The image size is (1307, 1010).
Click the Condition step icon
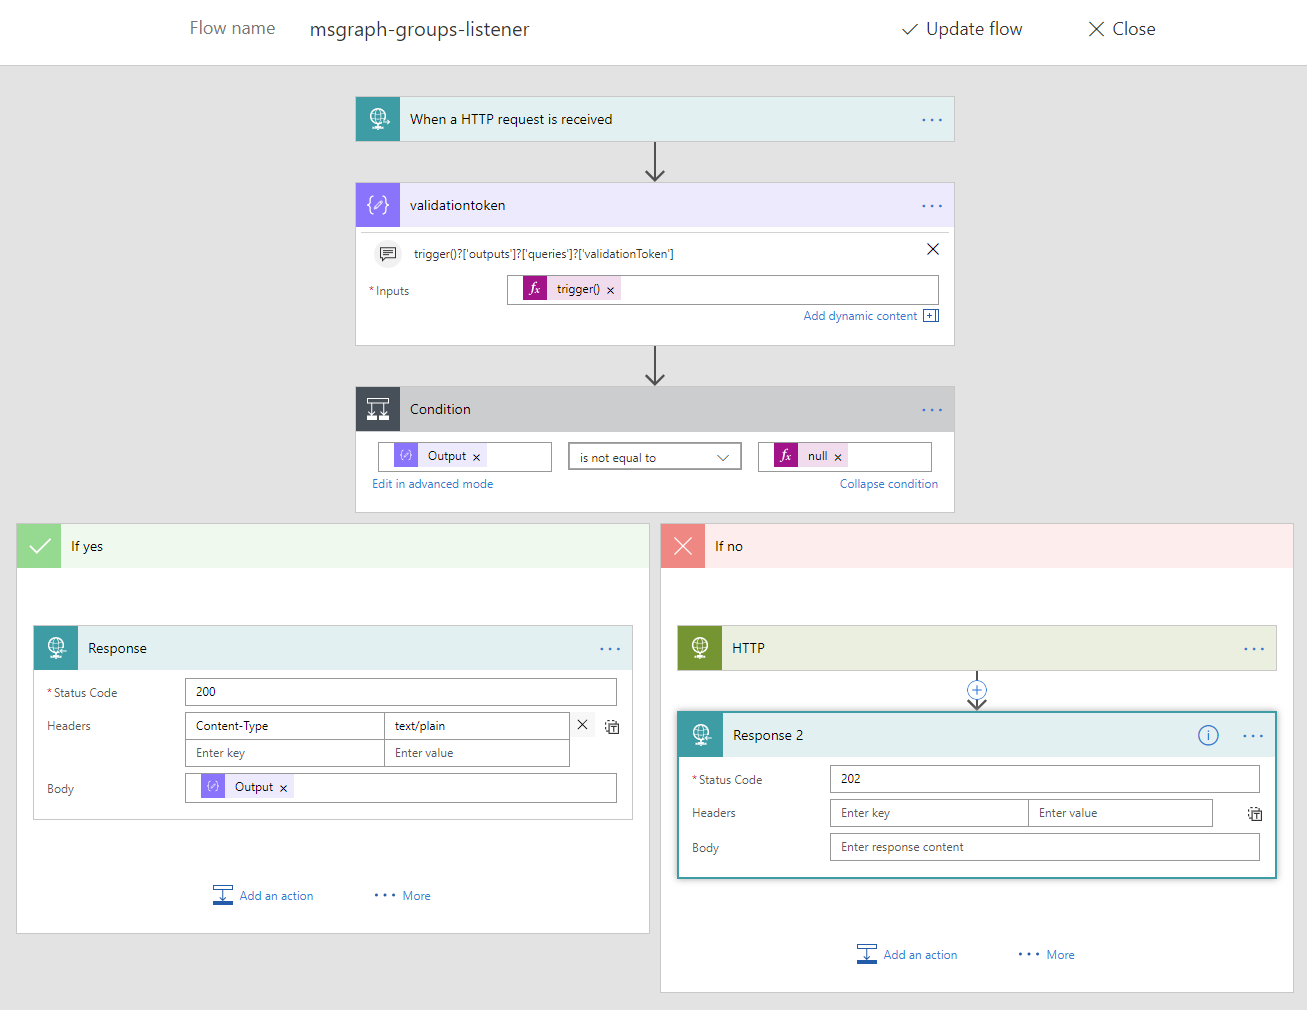(x=378, y=409)
